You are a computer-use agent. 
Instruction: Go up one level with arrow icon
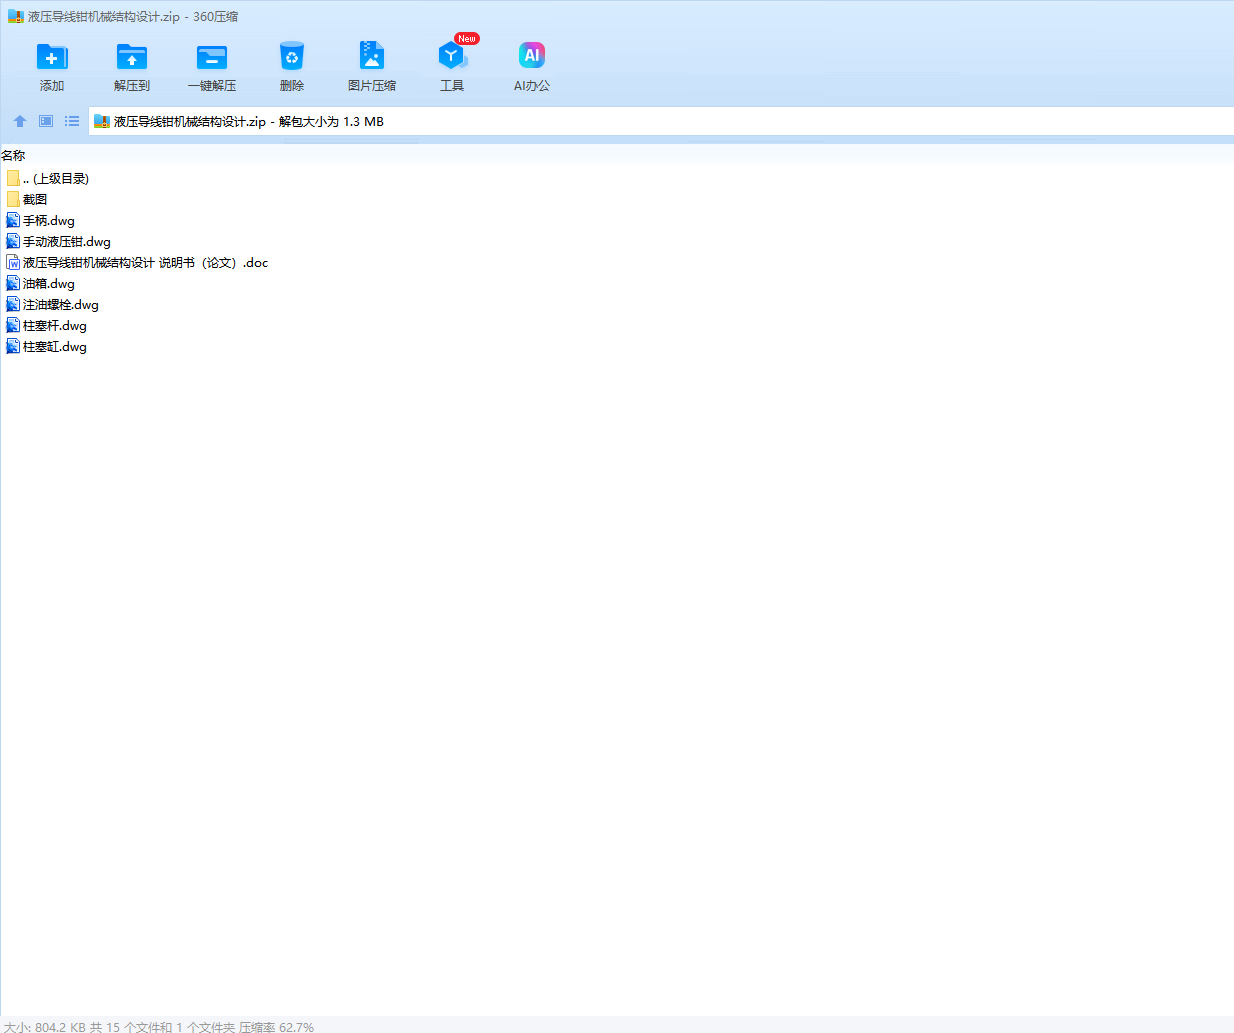pos(20,121)
